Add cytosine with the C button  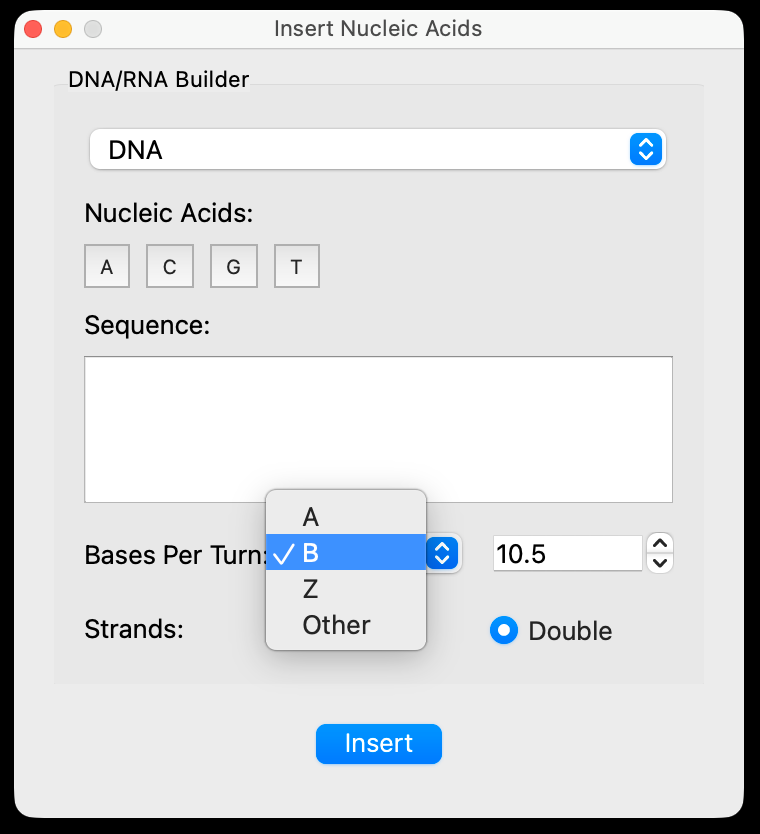pyautogui.click(x=170, y=267)
